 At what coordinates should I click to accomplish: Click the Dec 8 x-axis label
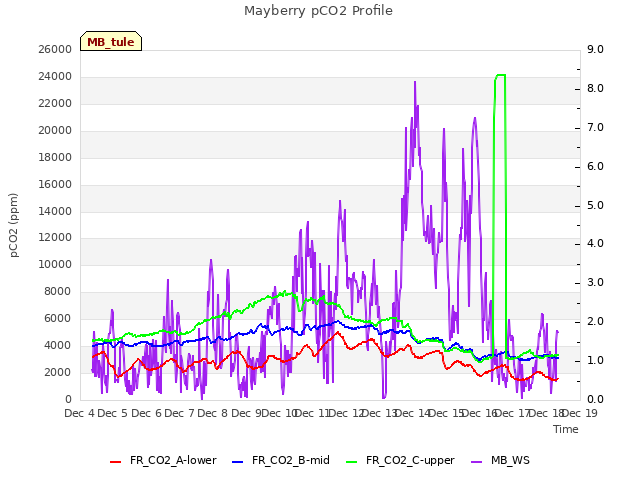tap(212, 413)
